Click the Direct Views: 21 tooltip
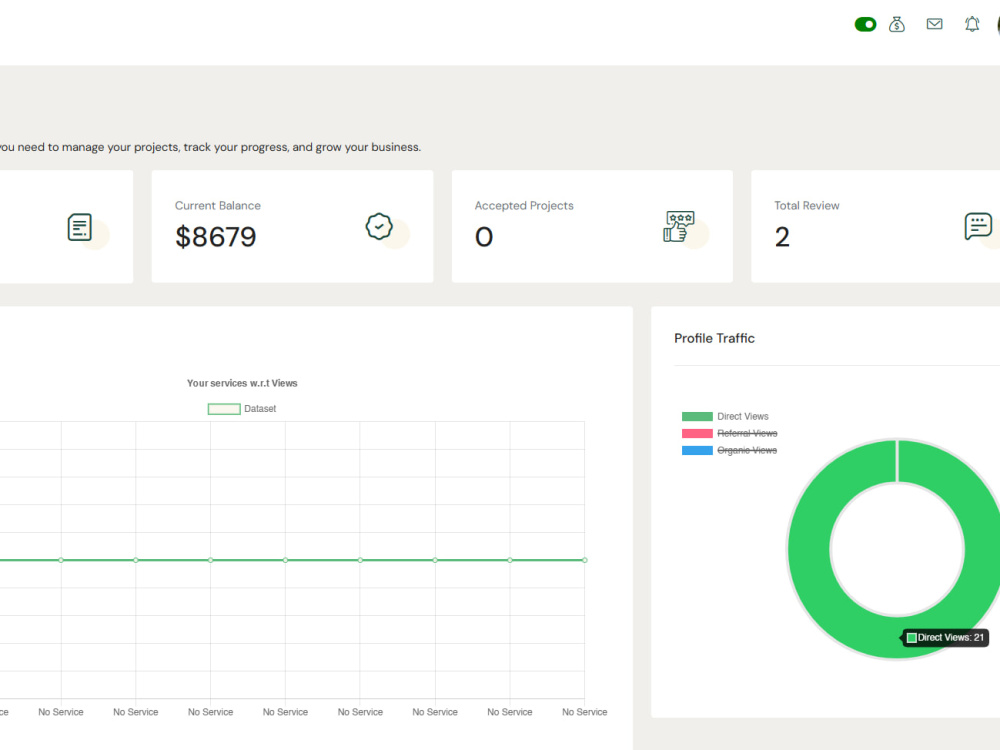The image size is (1000, 750). 946,638
